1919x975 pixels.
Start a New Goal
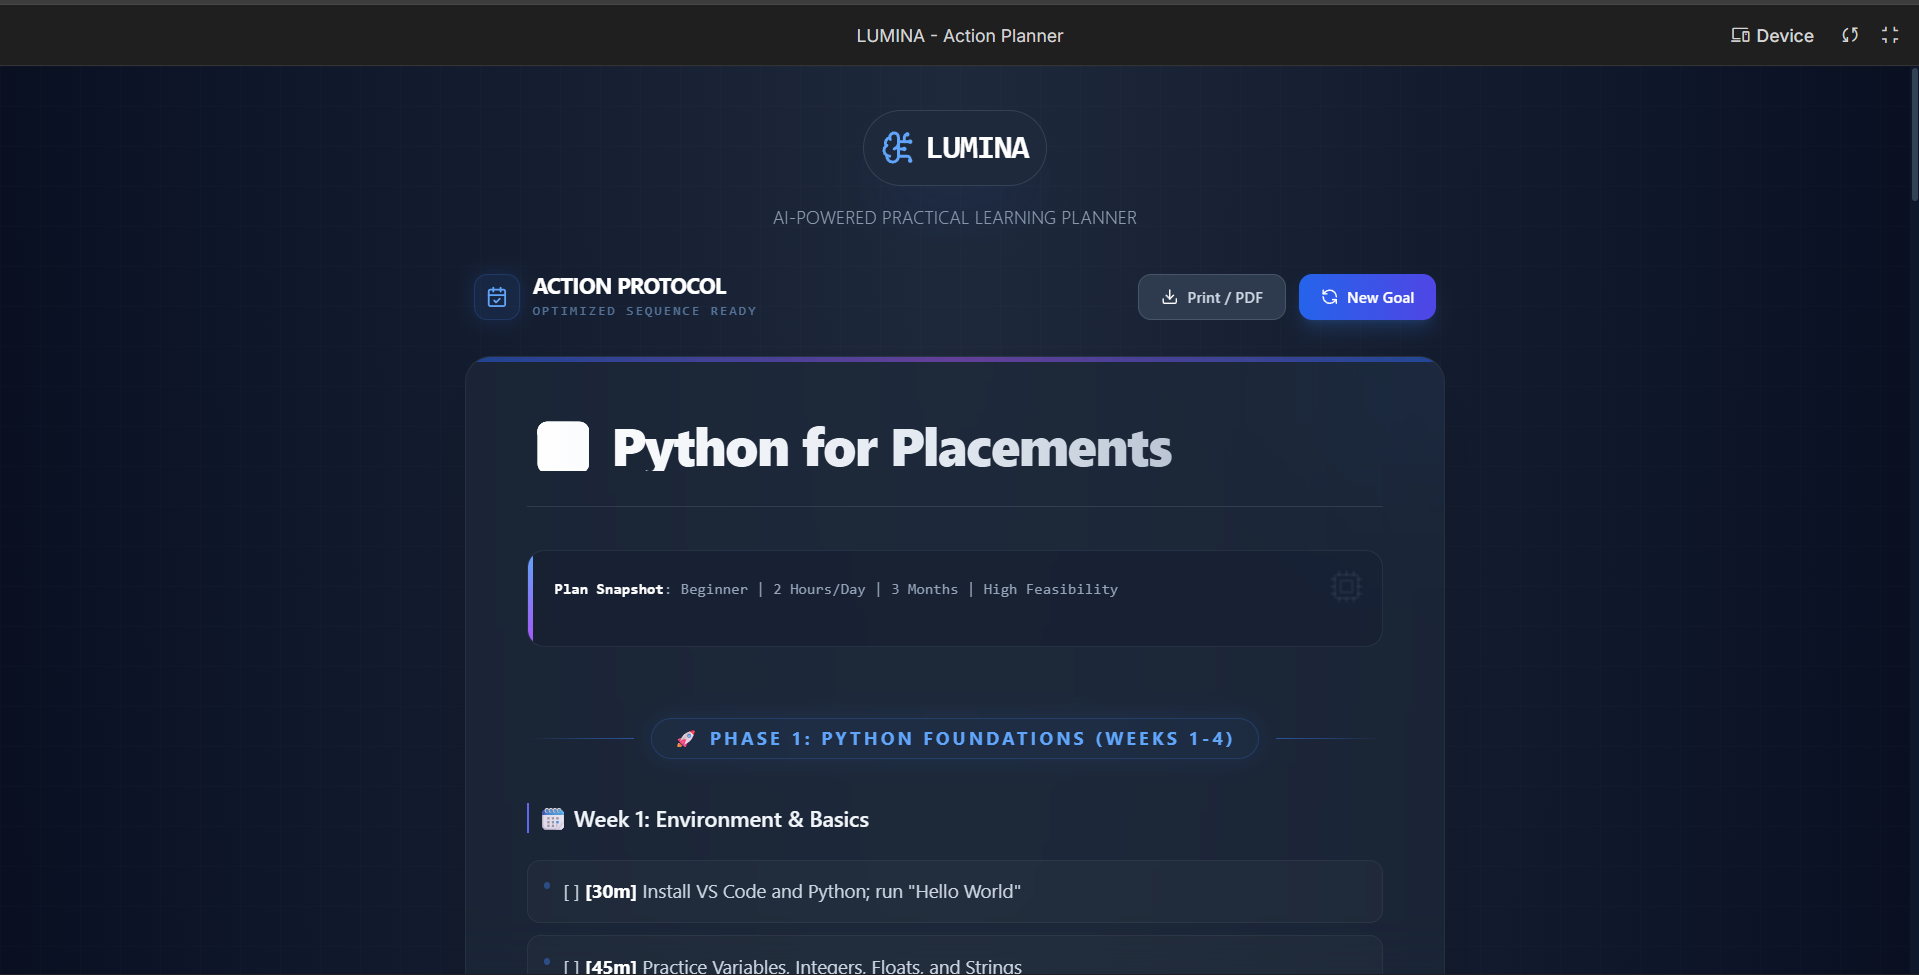point(1367,297)
